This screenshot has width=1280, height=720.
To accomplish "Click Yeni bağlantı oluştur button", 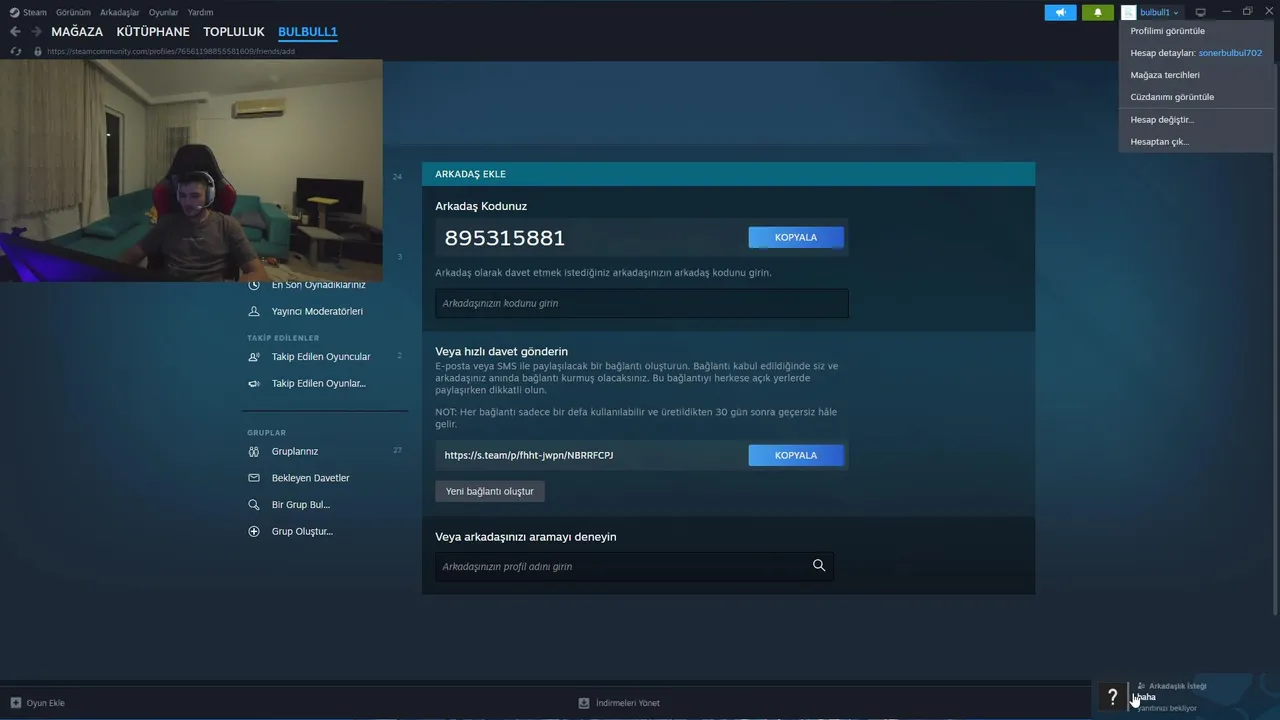I will click(x=490, y=491).
